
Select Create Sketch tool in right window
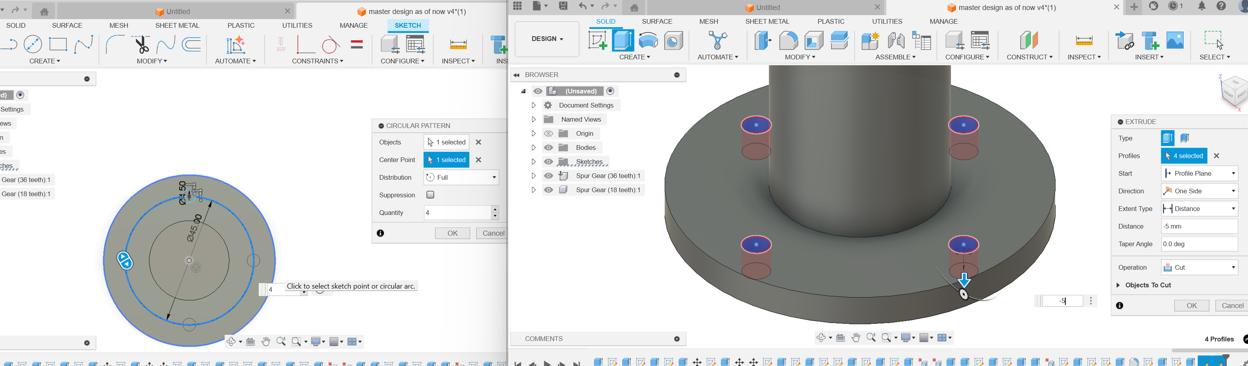click(598, 41)
